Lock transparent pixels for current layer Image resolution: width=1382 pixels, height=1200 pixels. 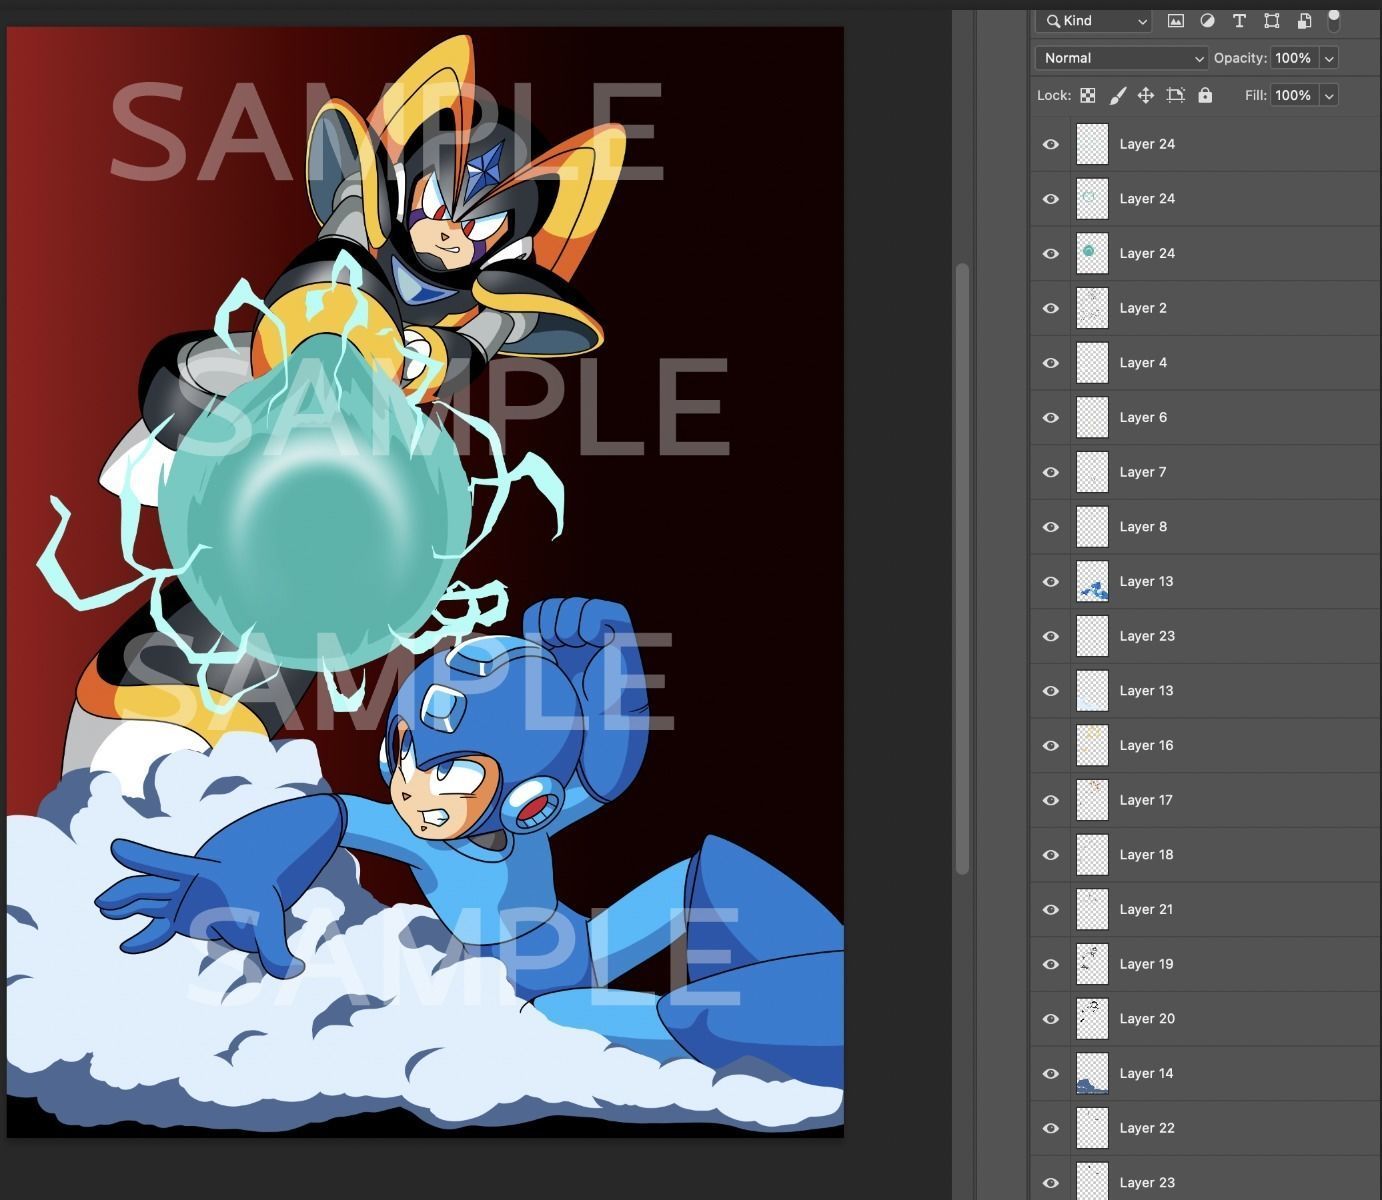[x=1088, y=95]
